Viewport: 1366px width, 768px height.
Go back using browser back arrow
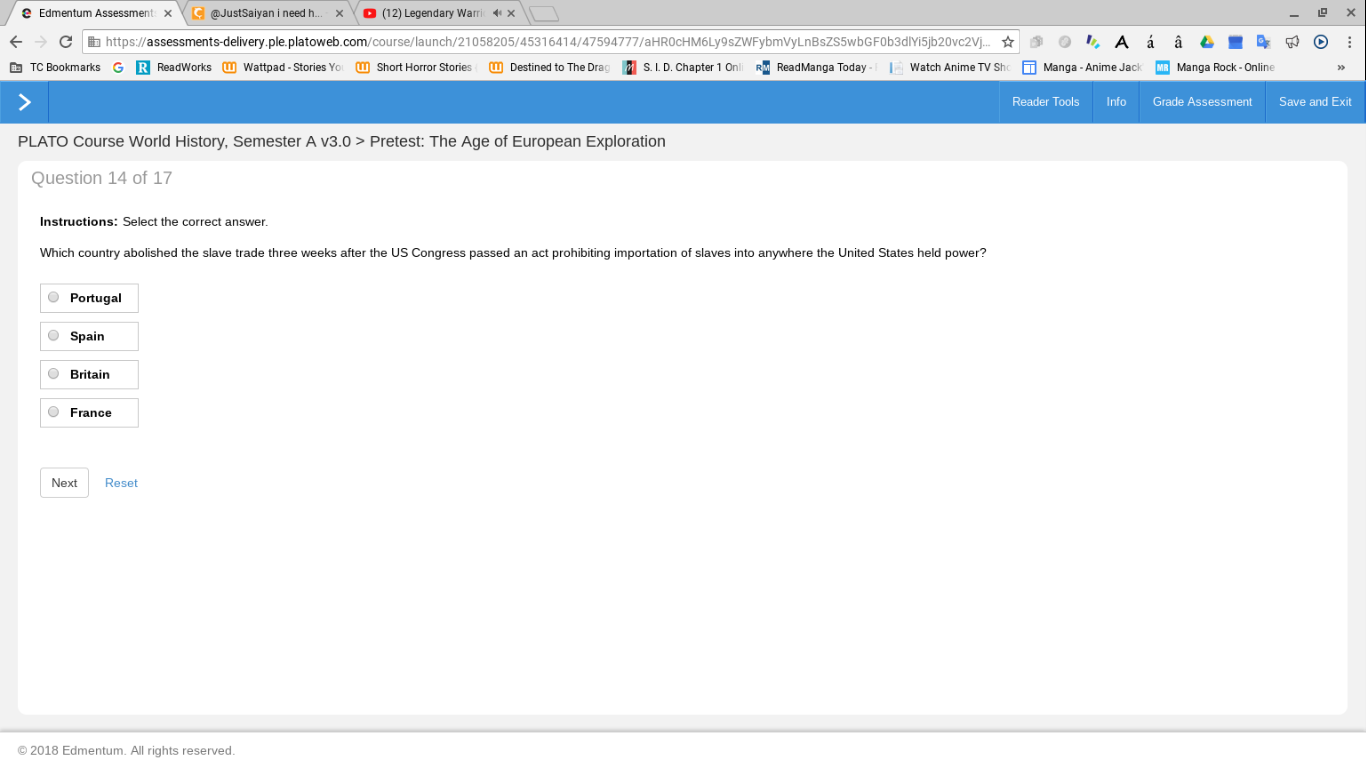pos(16,42)
